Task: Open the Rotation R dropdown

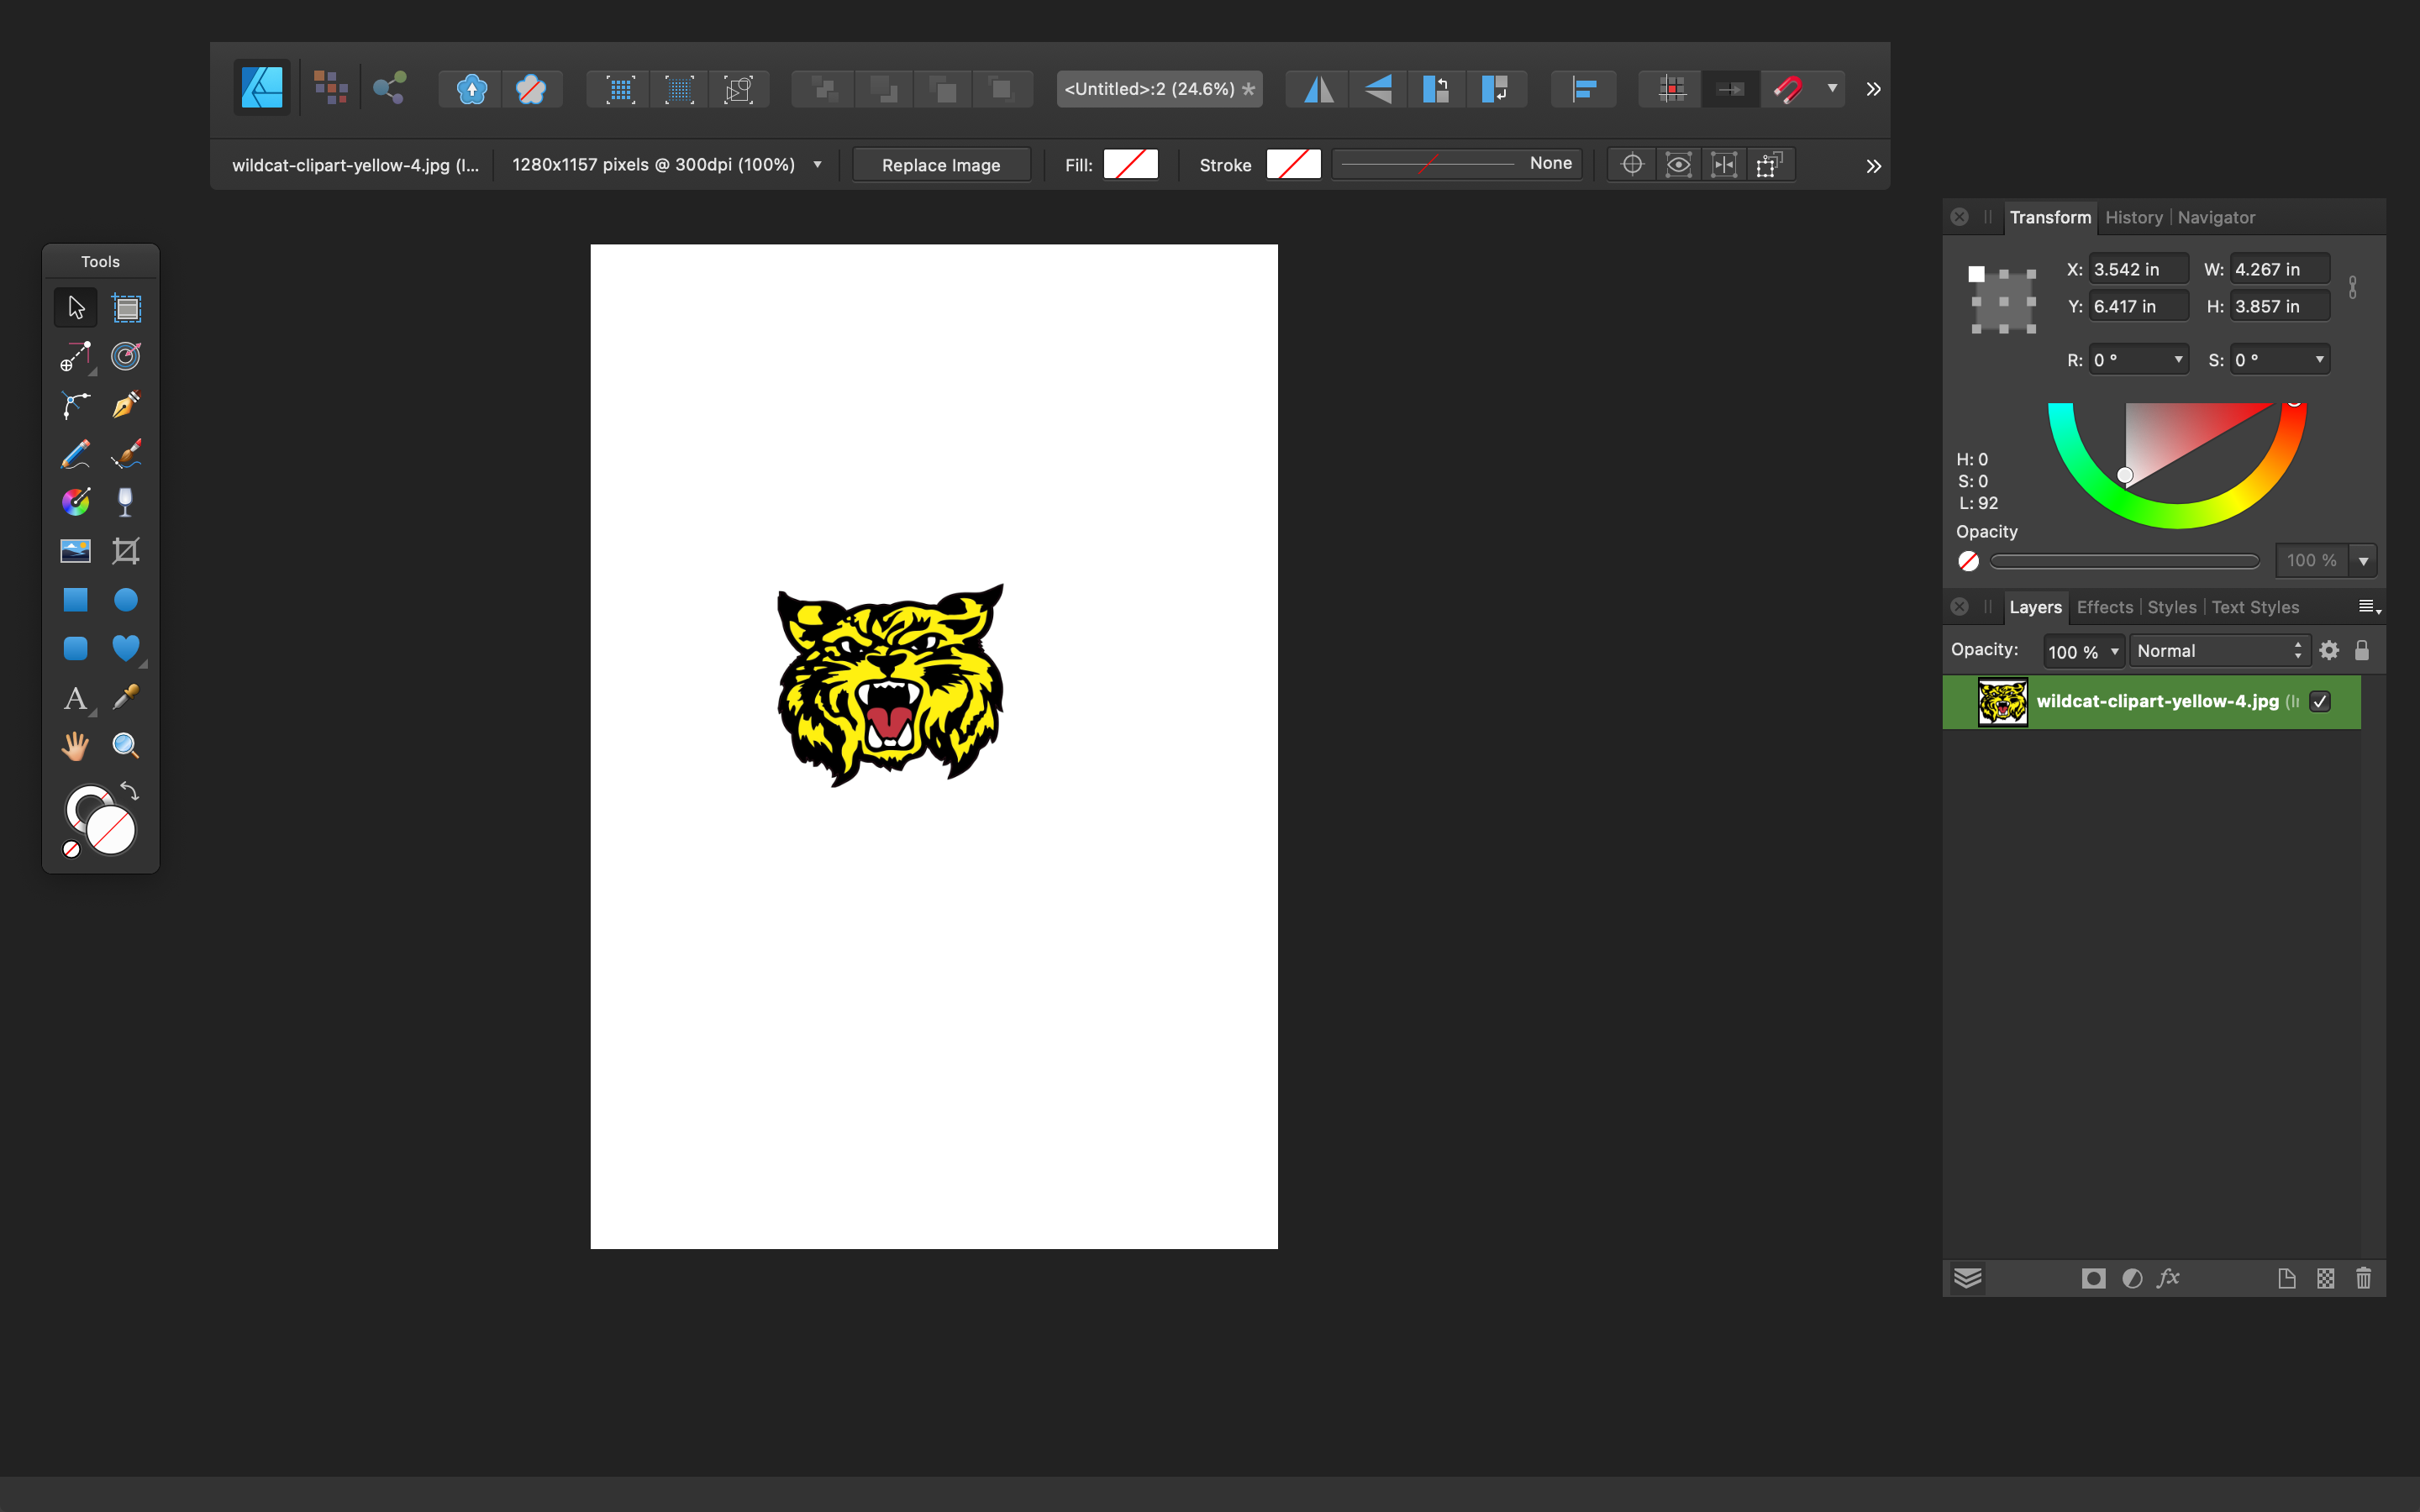Action: (x=2178, y=360)
